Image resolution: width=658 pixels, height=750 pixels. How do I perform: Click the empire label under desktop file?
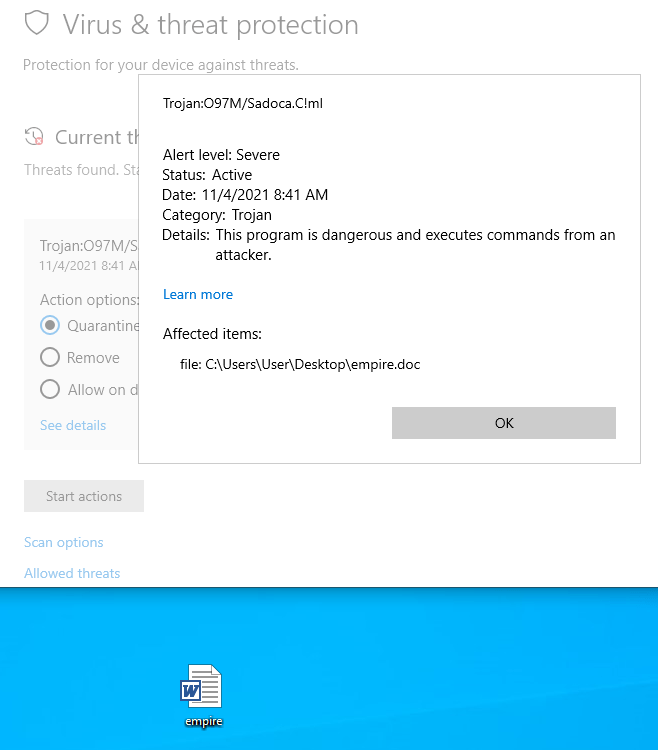(x=202, y=721)
